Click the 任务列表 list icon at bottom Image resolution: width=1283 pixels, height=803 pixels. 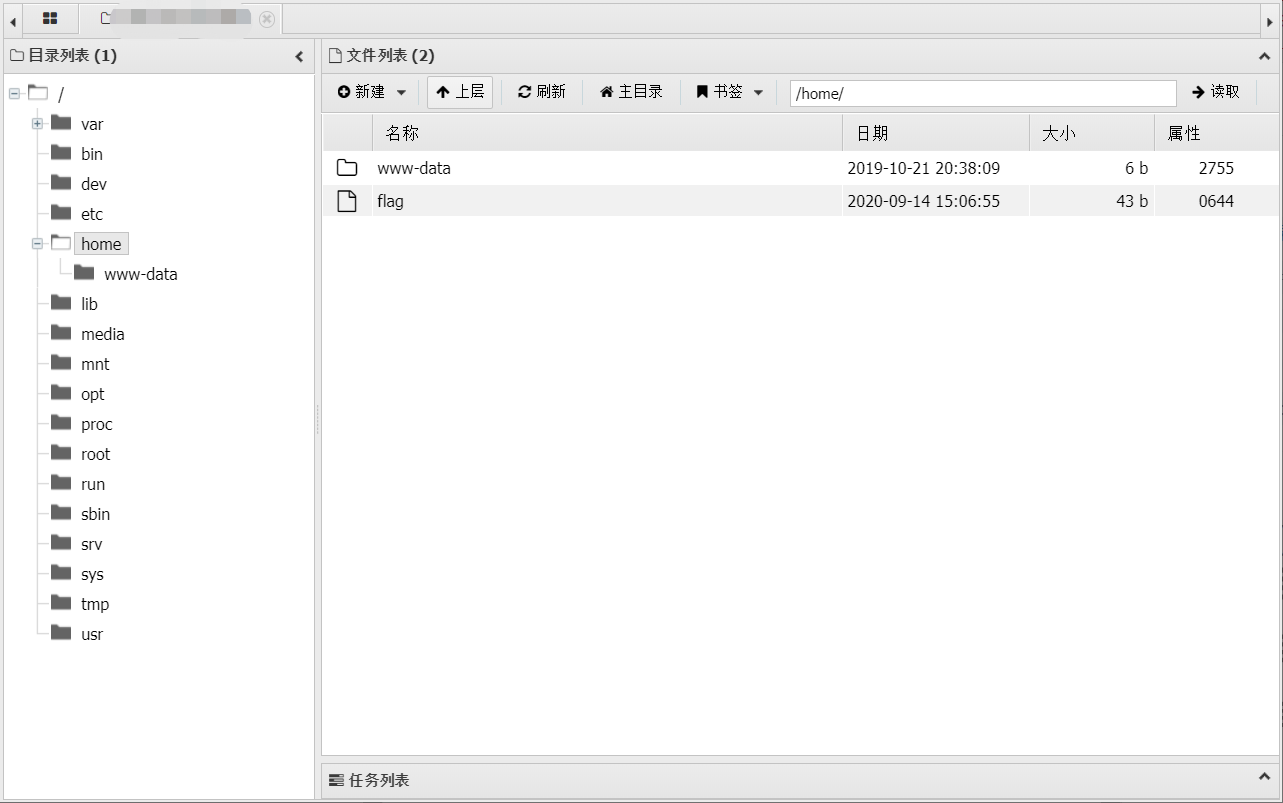338,779
